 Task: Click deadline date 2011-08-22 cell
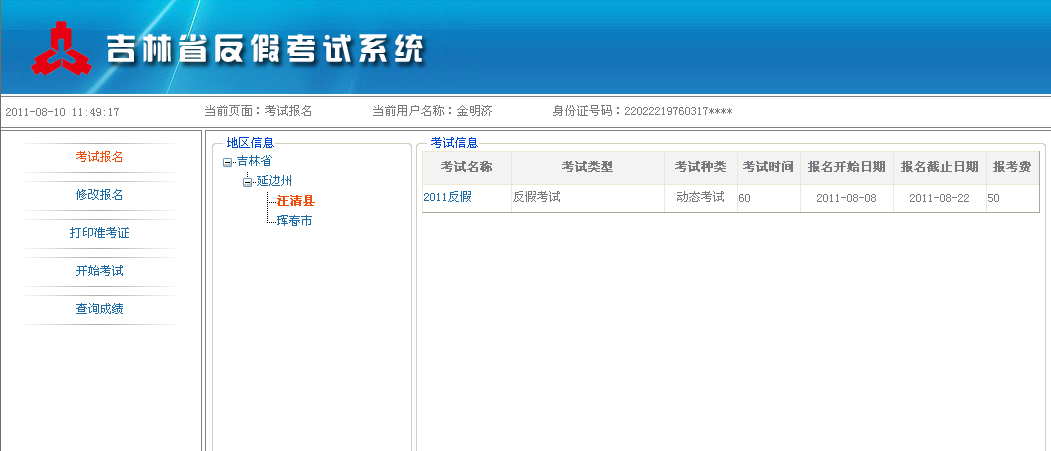point(940,198)
